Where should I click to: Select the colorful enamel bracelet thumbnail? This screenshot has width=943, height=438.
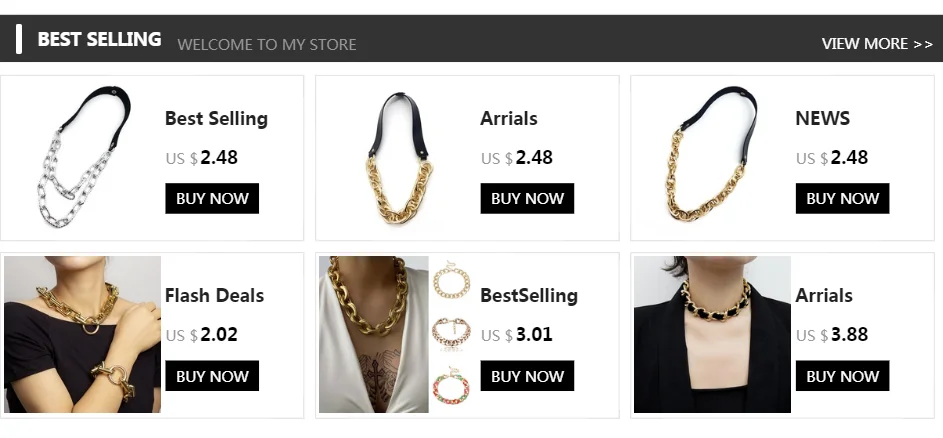click(x=451, y=385)
